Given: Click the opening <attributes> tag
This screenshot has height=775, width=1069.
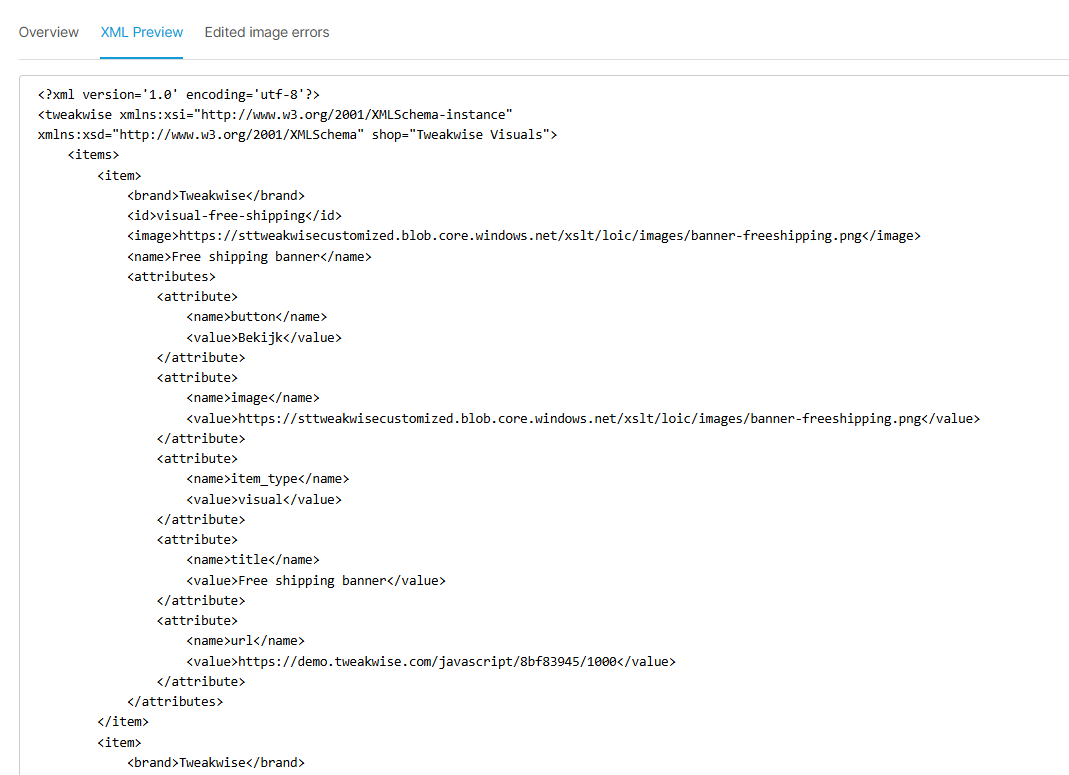Looking at the screenshot, I should (x=171, y=277).
